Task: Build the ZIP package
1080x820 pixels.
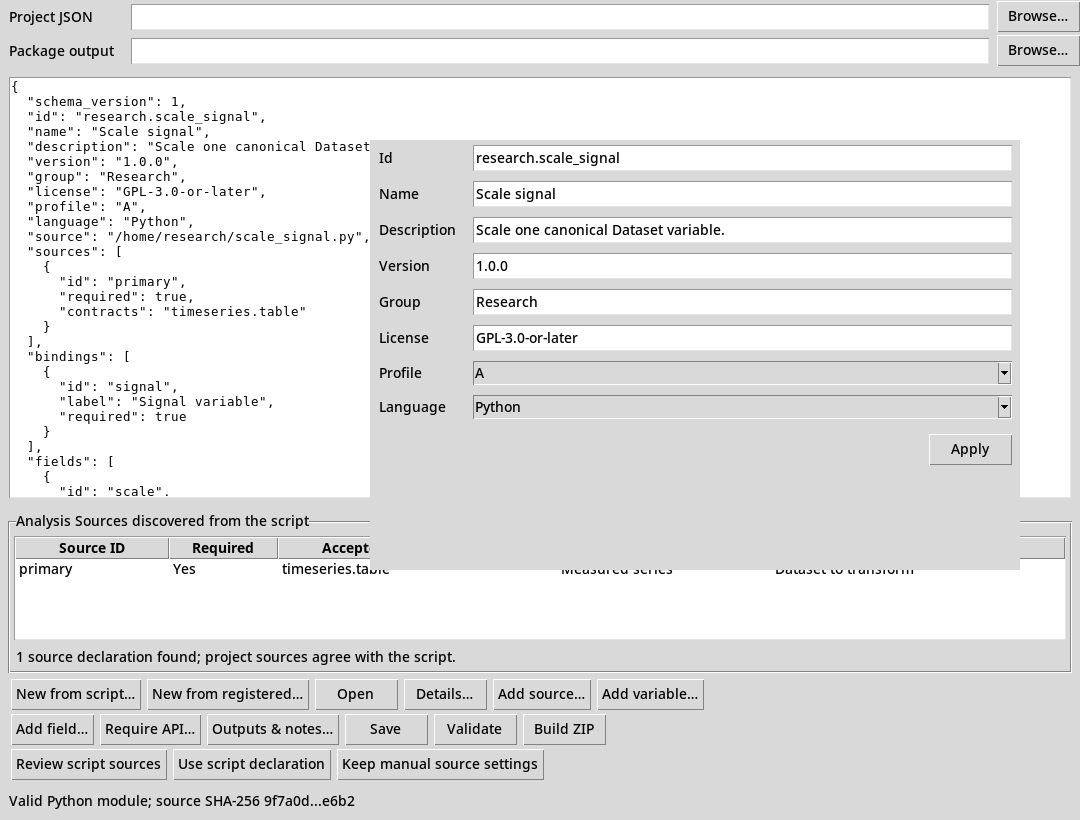Action: pos(564,729)
